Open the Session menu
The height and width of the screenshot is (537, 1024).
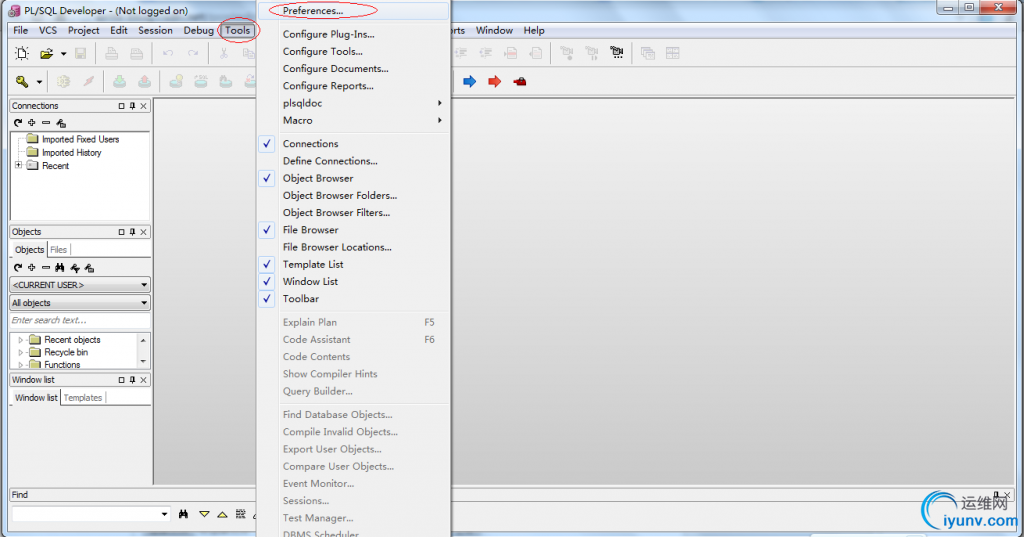[x=155, y=31]
